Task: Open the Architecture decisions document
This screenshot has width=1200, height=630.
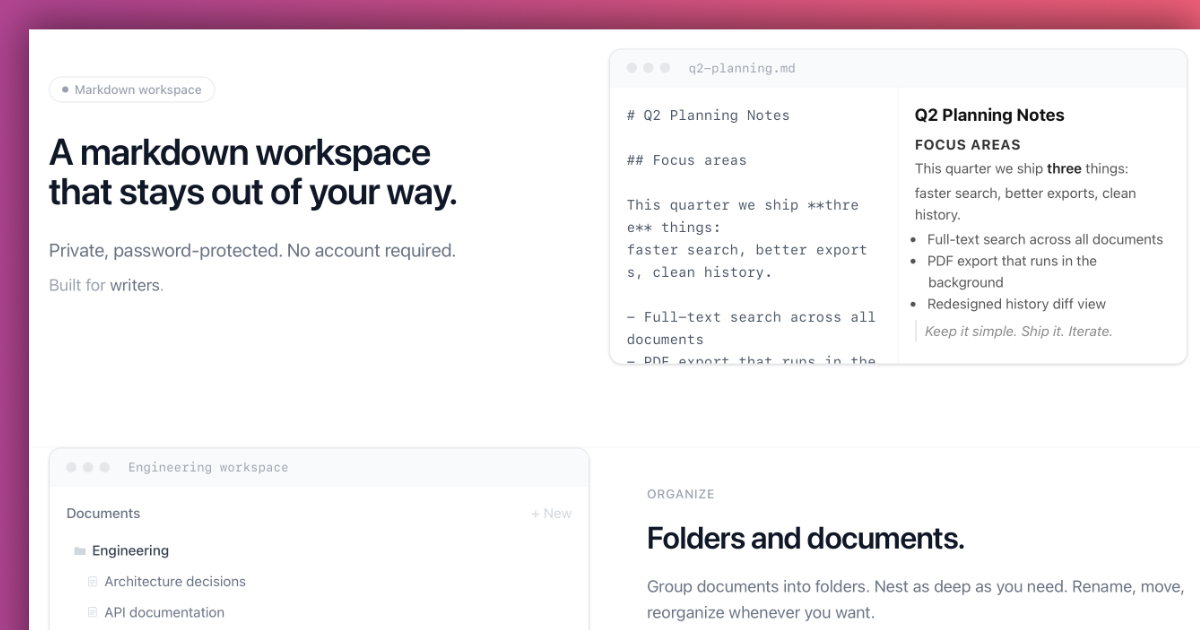Action: click(175, 582)
